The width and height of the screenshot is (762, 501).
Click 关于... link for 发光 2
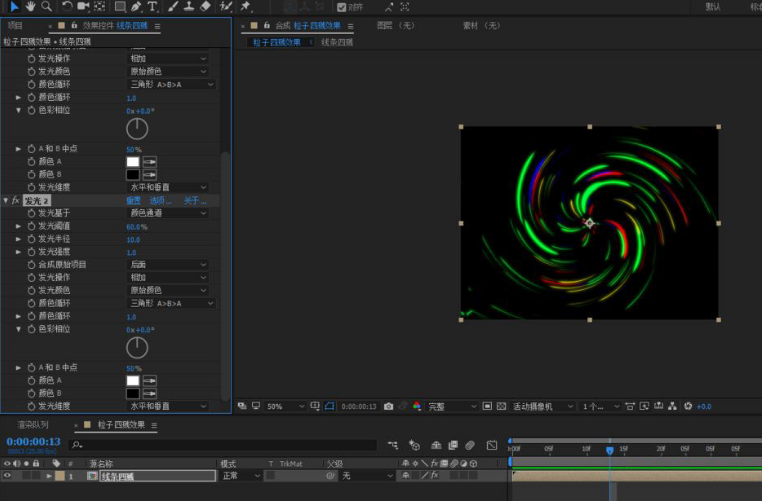tap(195, 200)
